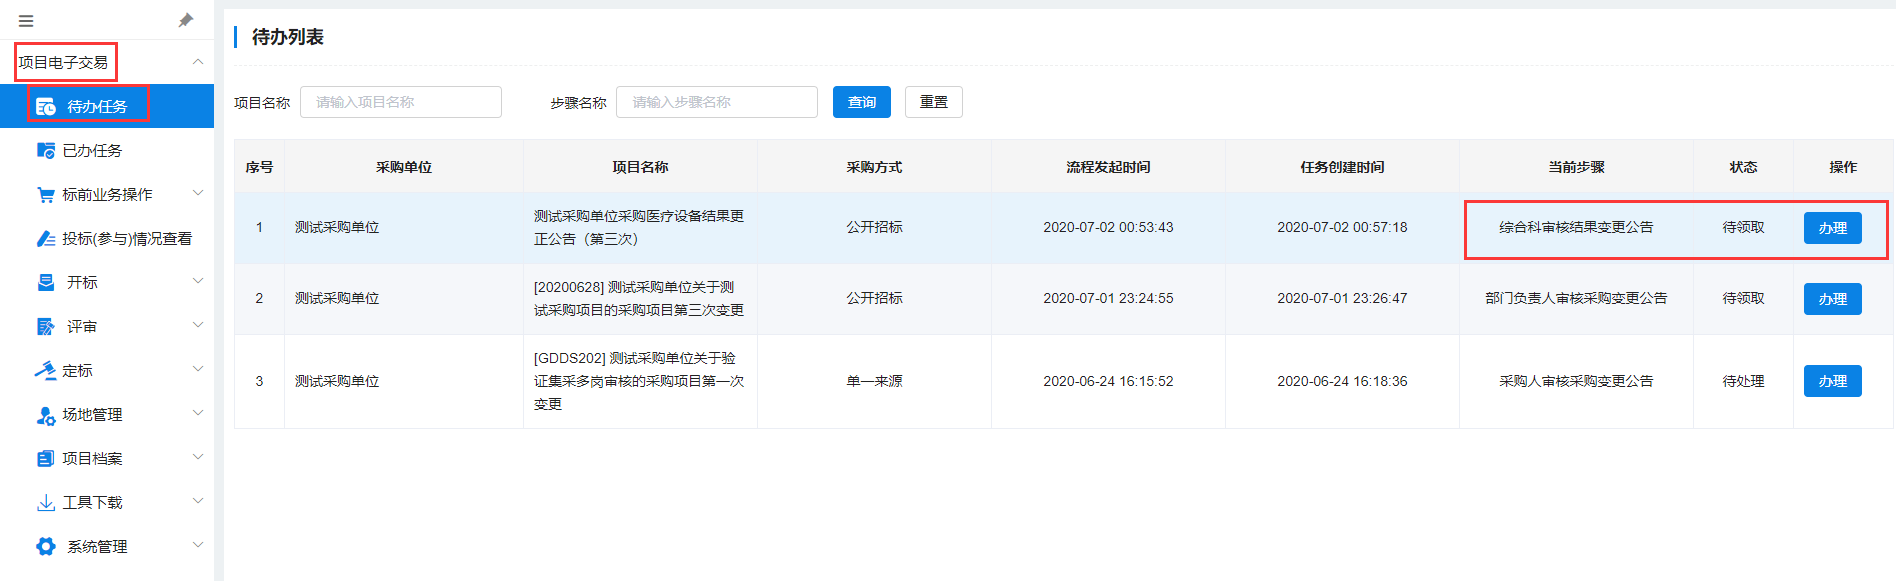Expand the 开标 submenu chevron
Viewport: 1896px width, 581px height.
pos(198,282)
